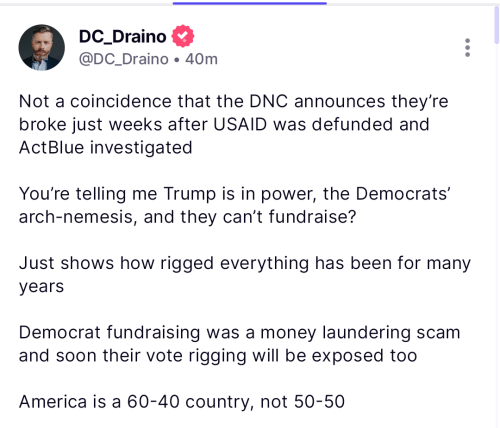Click the sentence "Just shows how rigged everything"
This screenshot has height=428, width=500.
(245, 274)
